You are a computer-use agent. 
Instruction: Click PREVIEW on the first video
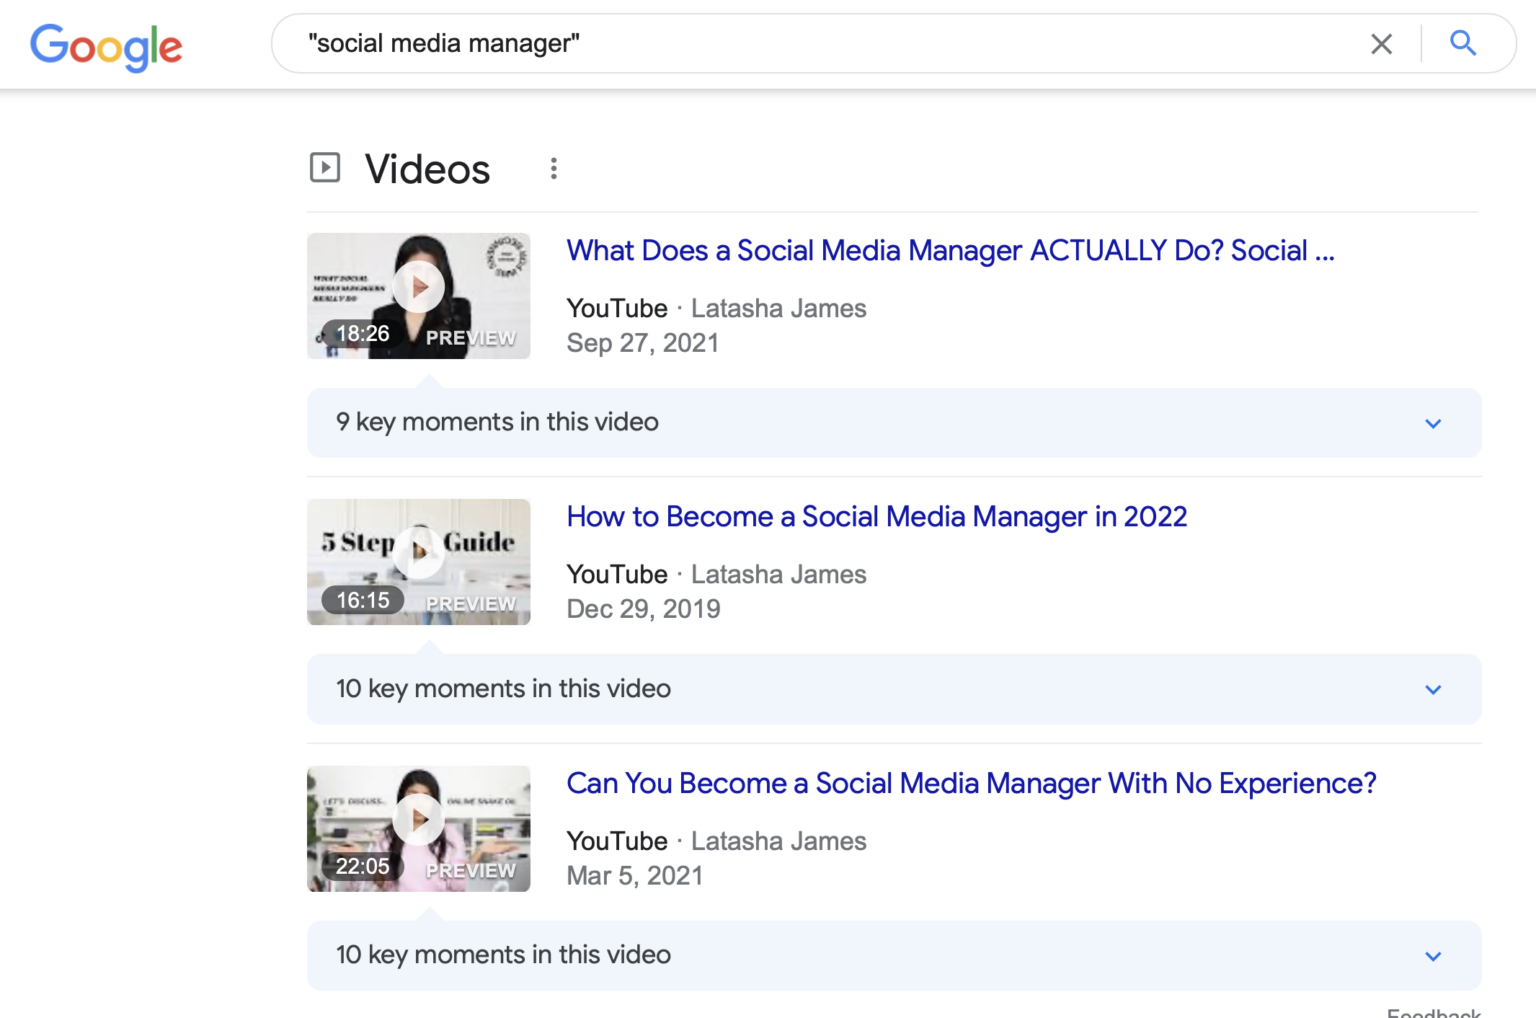470,337
